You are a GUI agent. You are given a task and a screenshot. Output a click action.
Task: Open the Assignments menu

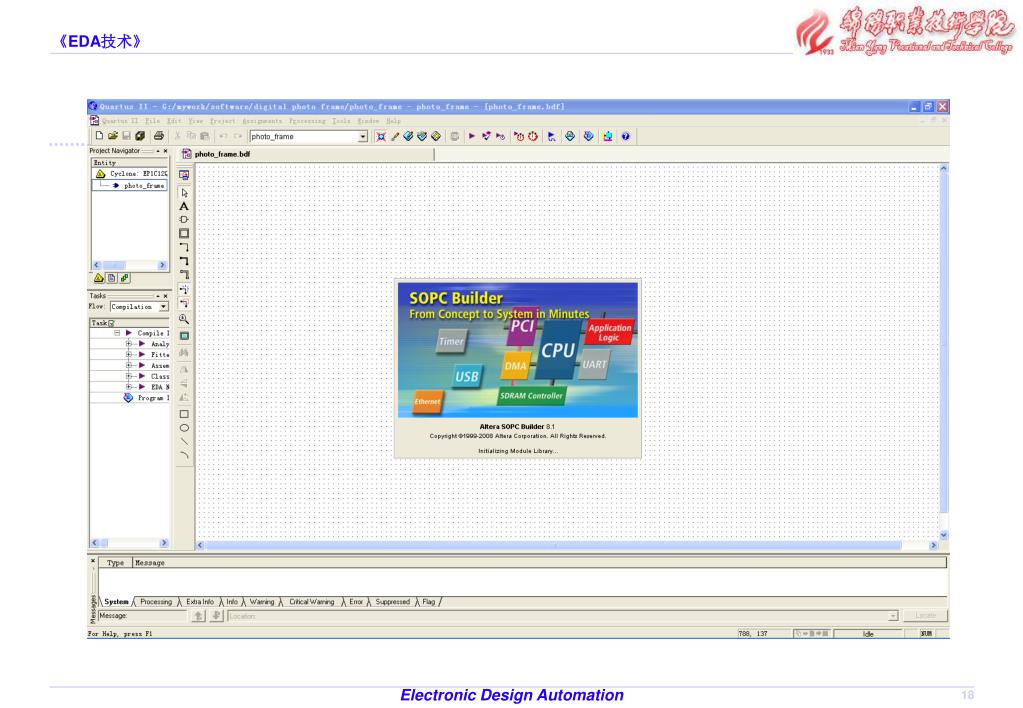pyautogui.click(x=262, y=121)
